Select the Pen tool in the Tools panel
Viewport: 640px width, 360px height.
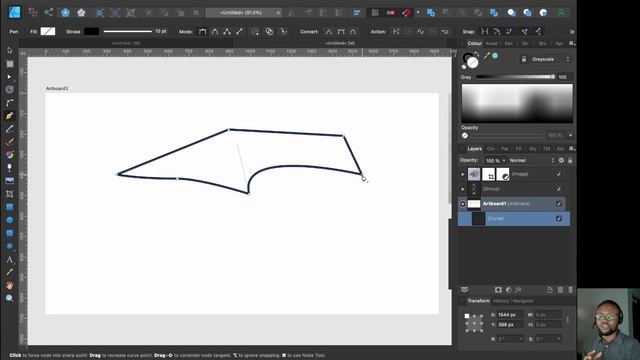10,116
